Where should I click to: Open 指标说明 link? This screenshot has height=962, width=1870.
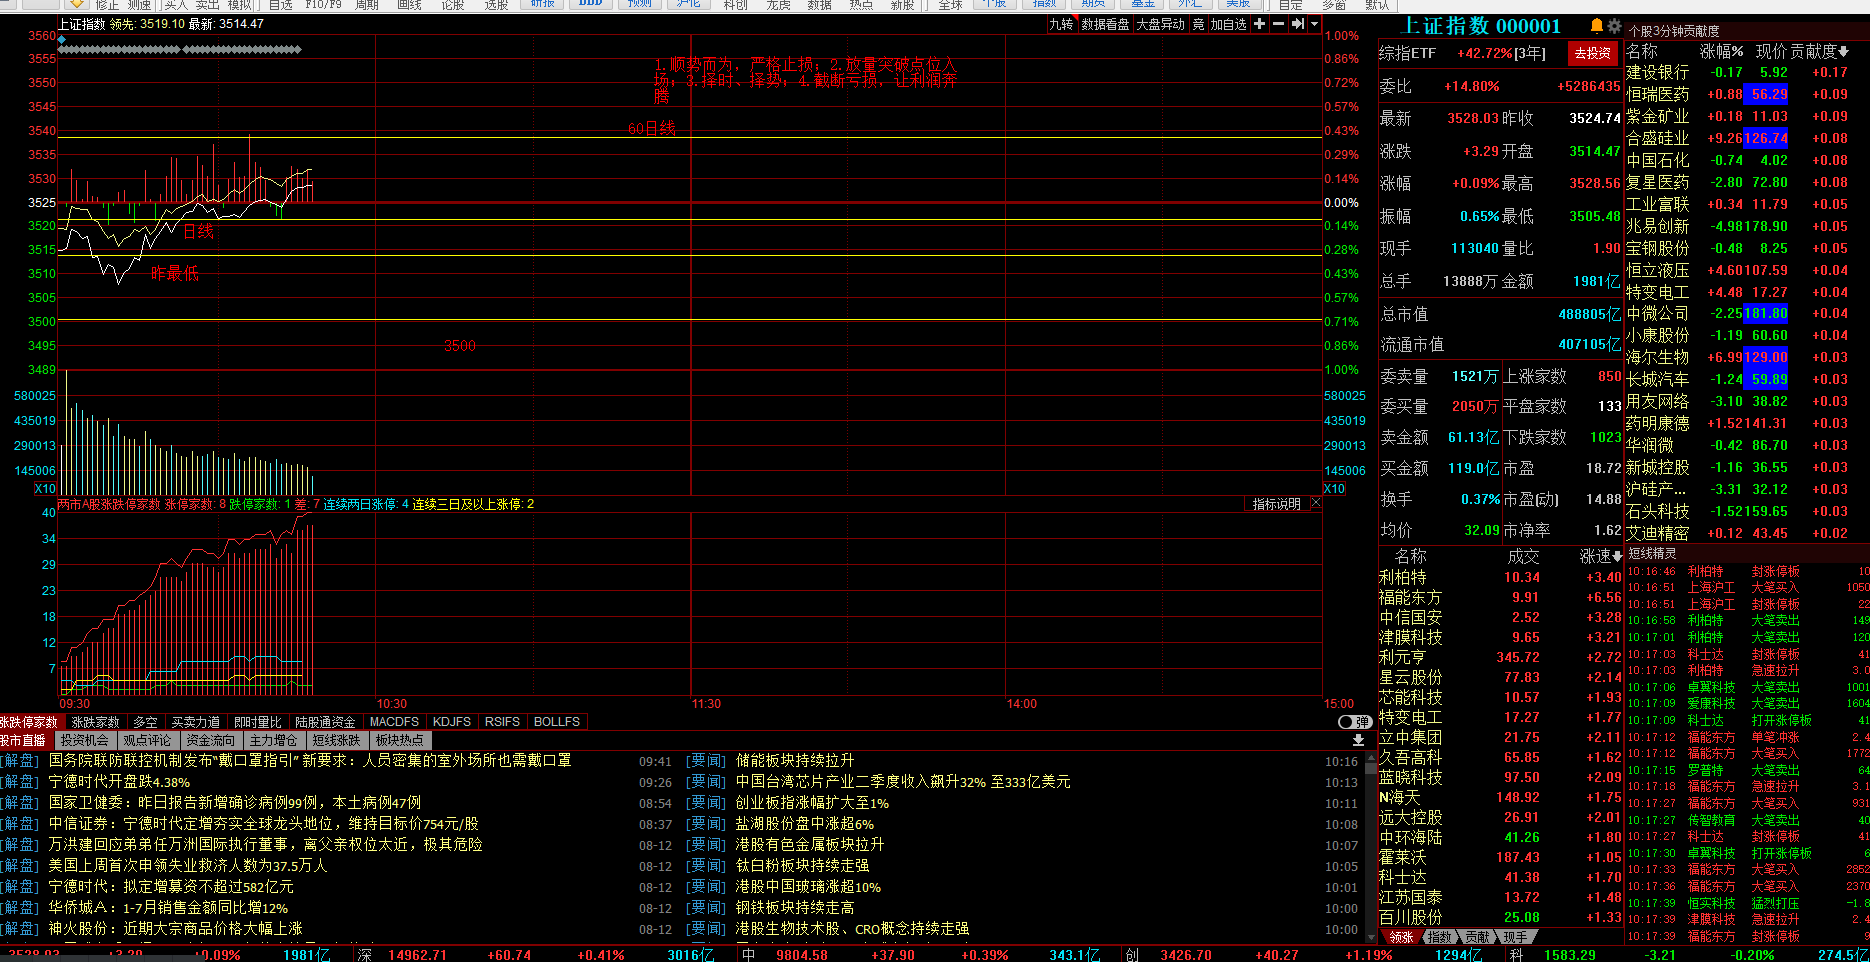click(x=1277, y=504)
